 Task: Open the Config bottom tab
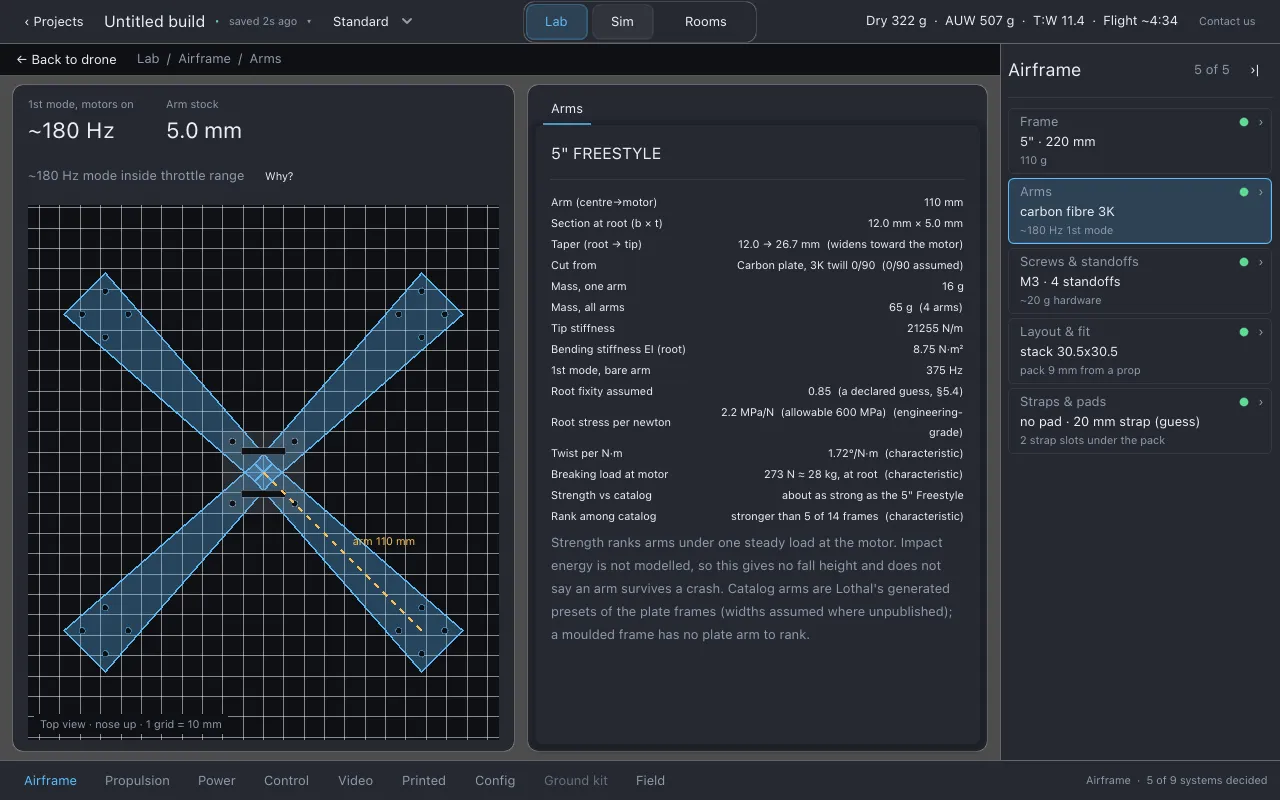[495, 781]
